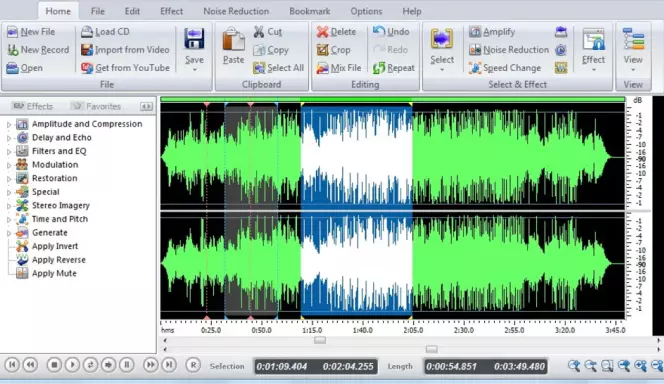664x384 pixels.
Task: Click the horizontal waveform scrollbar thumb
Action: tap(320, 340)
